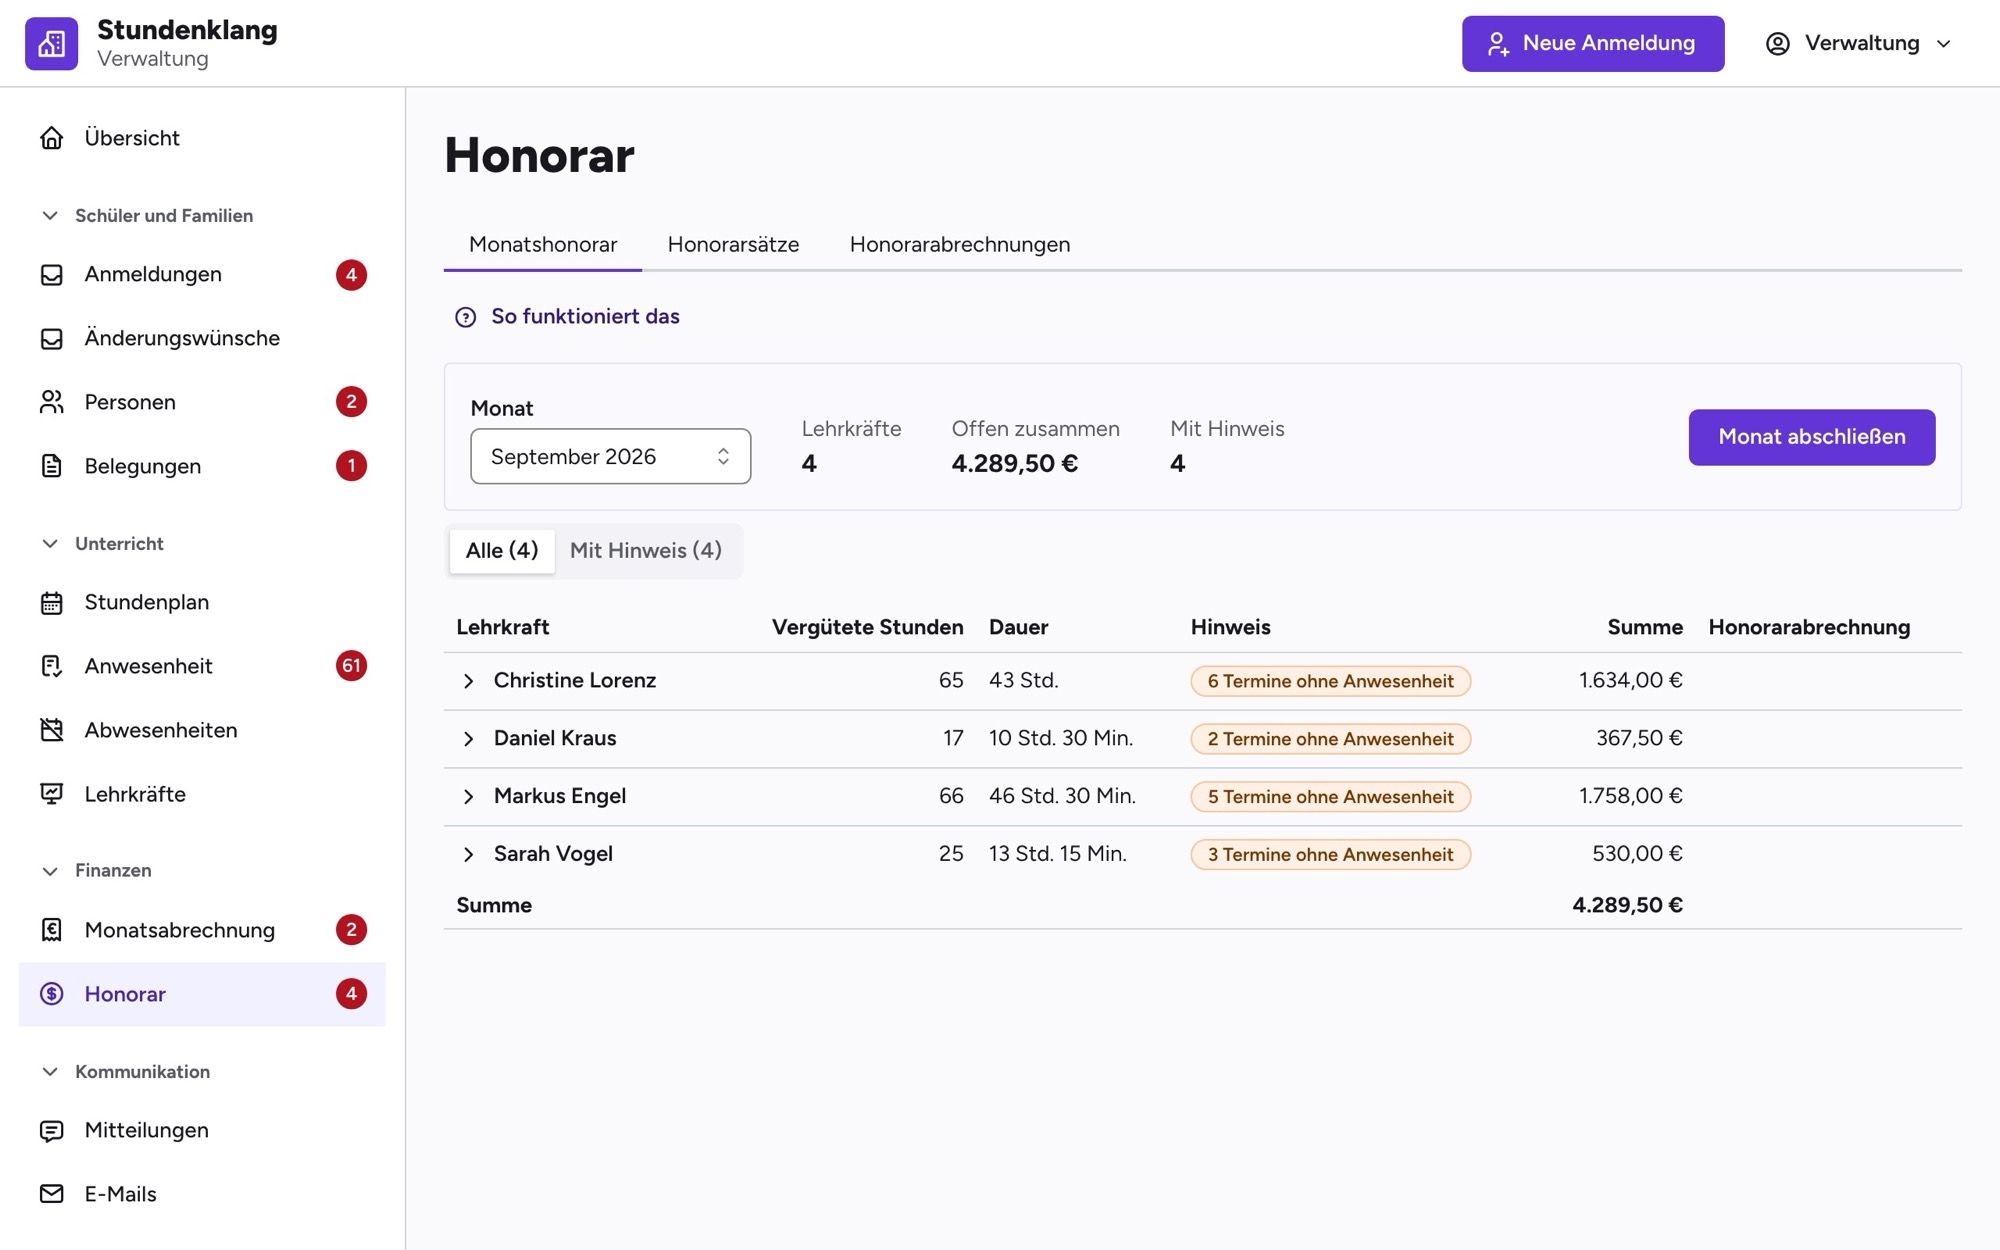Open the Verwaltung account menu chevron
2000x1250 pixels.
(x=1943, y=44)
